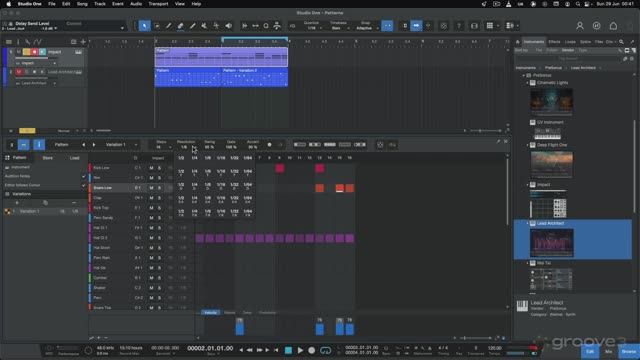Image resolution: width=640 pixels, height=360 pixels.
Task: Toggle the Editor follows Cursor option
Action: coord(84,185)
